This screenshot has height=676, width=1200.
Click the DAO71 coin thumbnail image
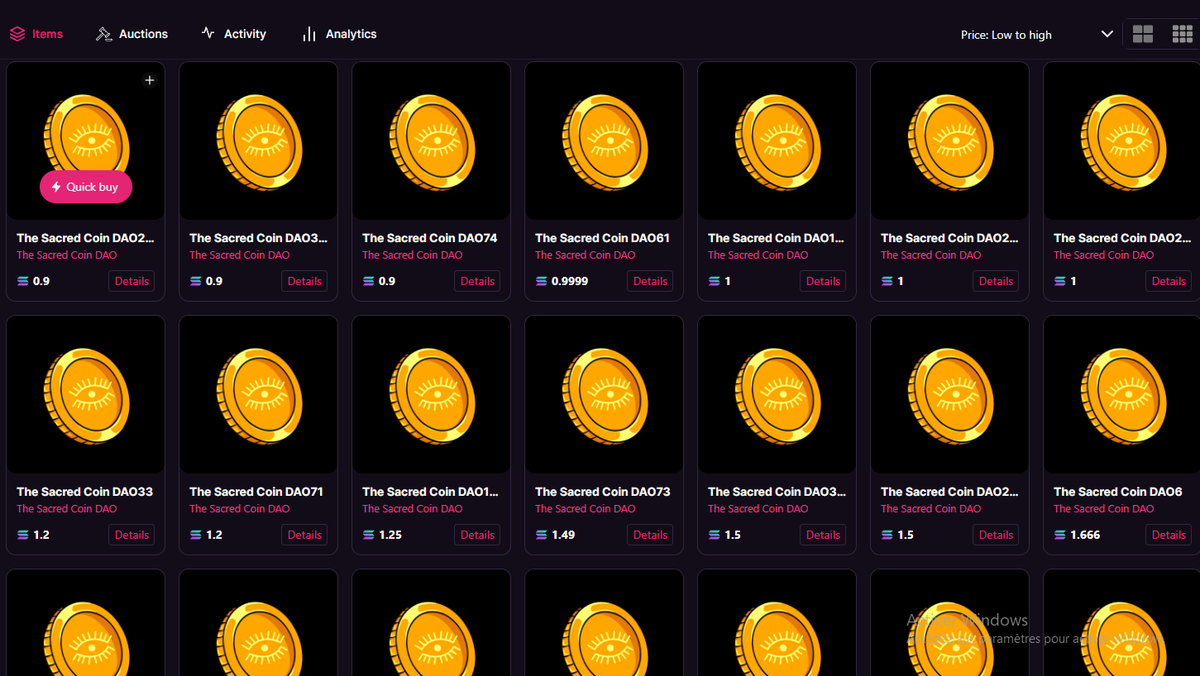[259, 395]
